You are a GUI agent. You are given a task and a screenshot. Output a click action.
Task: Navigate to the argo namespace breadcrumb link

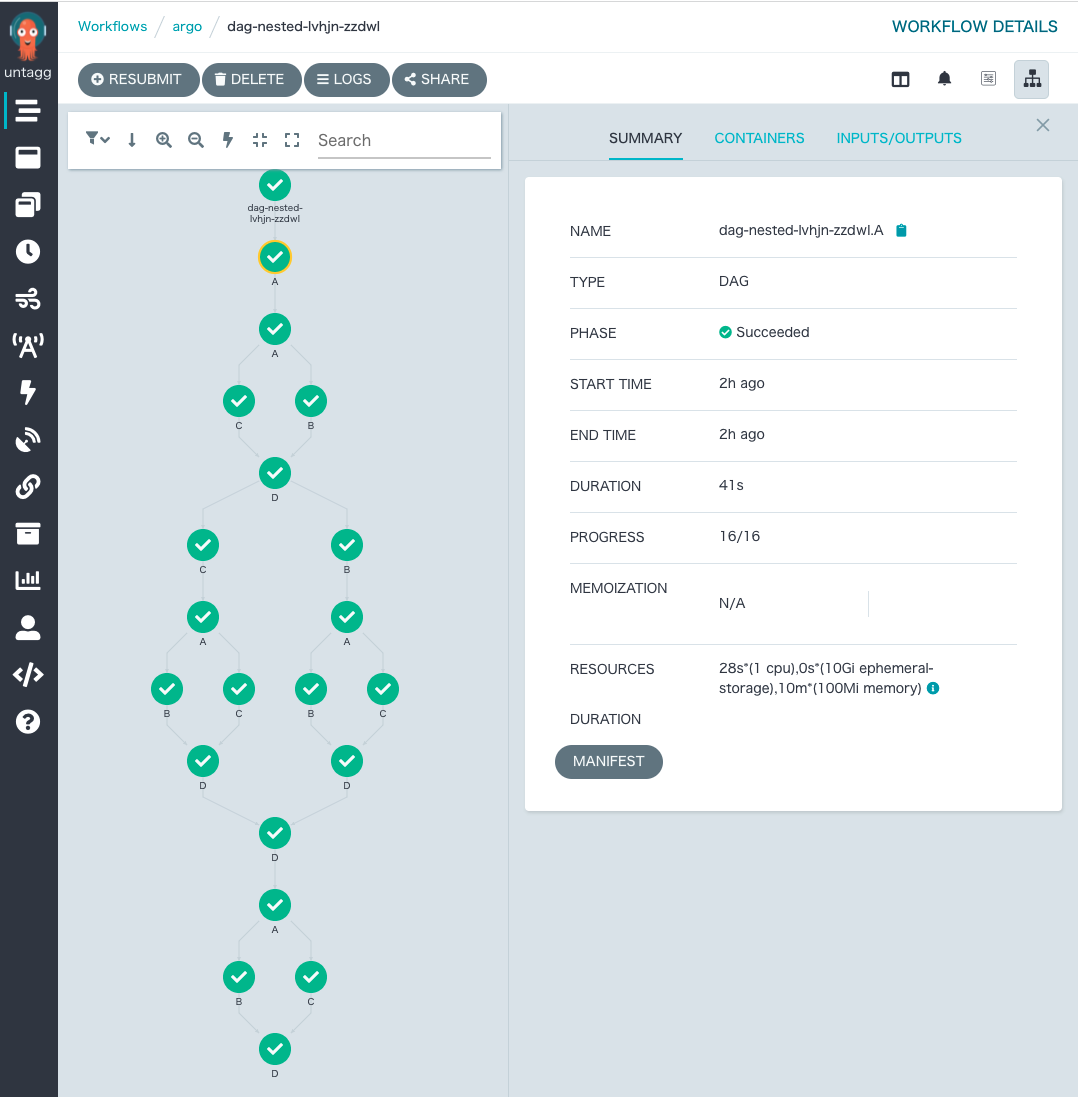pyautogui.click(x=187, y=26)
